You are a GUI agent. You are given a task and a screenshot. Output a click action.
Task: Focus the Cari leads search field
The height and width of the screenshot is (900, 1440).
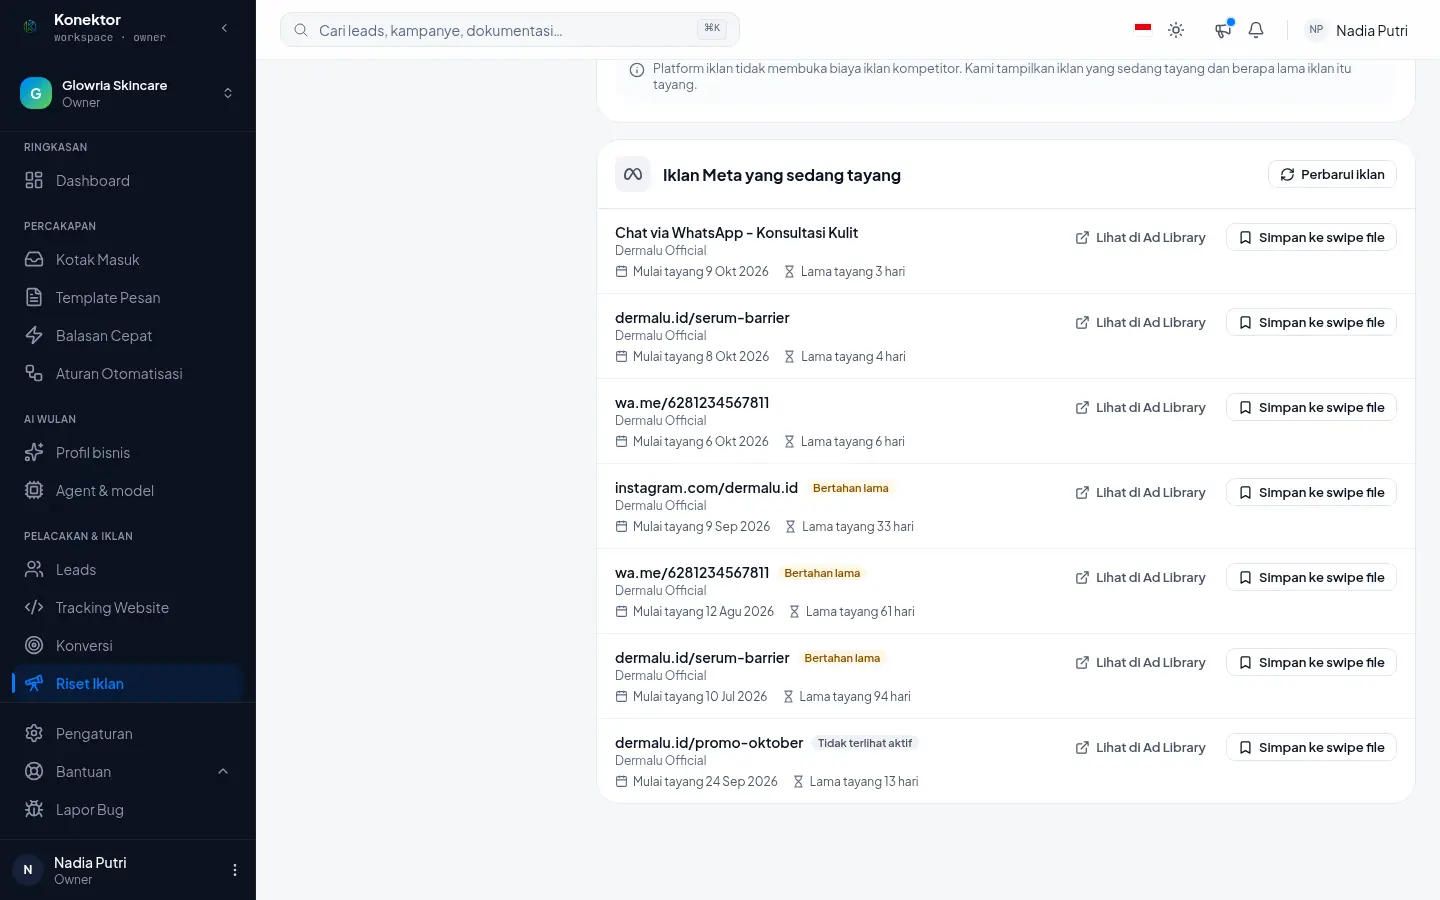(510, 30)
